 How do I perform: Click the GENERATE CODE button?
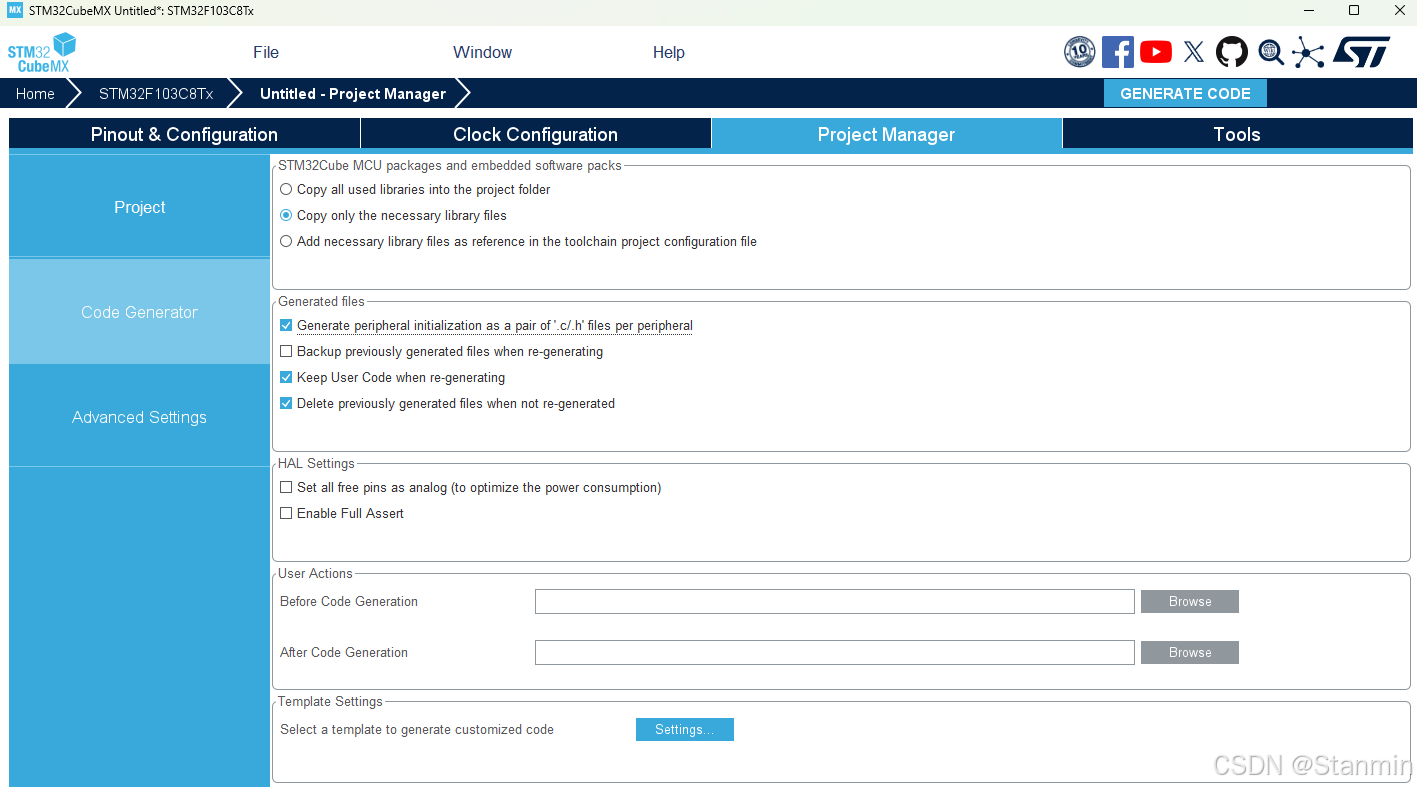click(1185, 93)
